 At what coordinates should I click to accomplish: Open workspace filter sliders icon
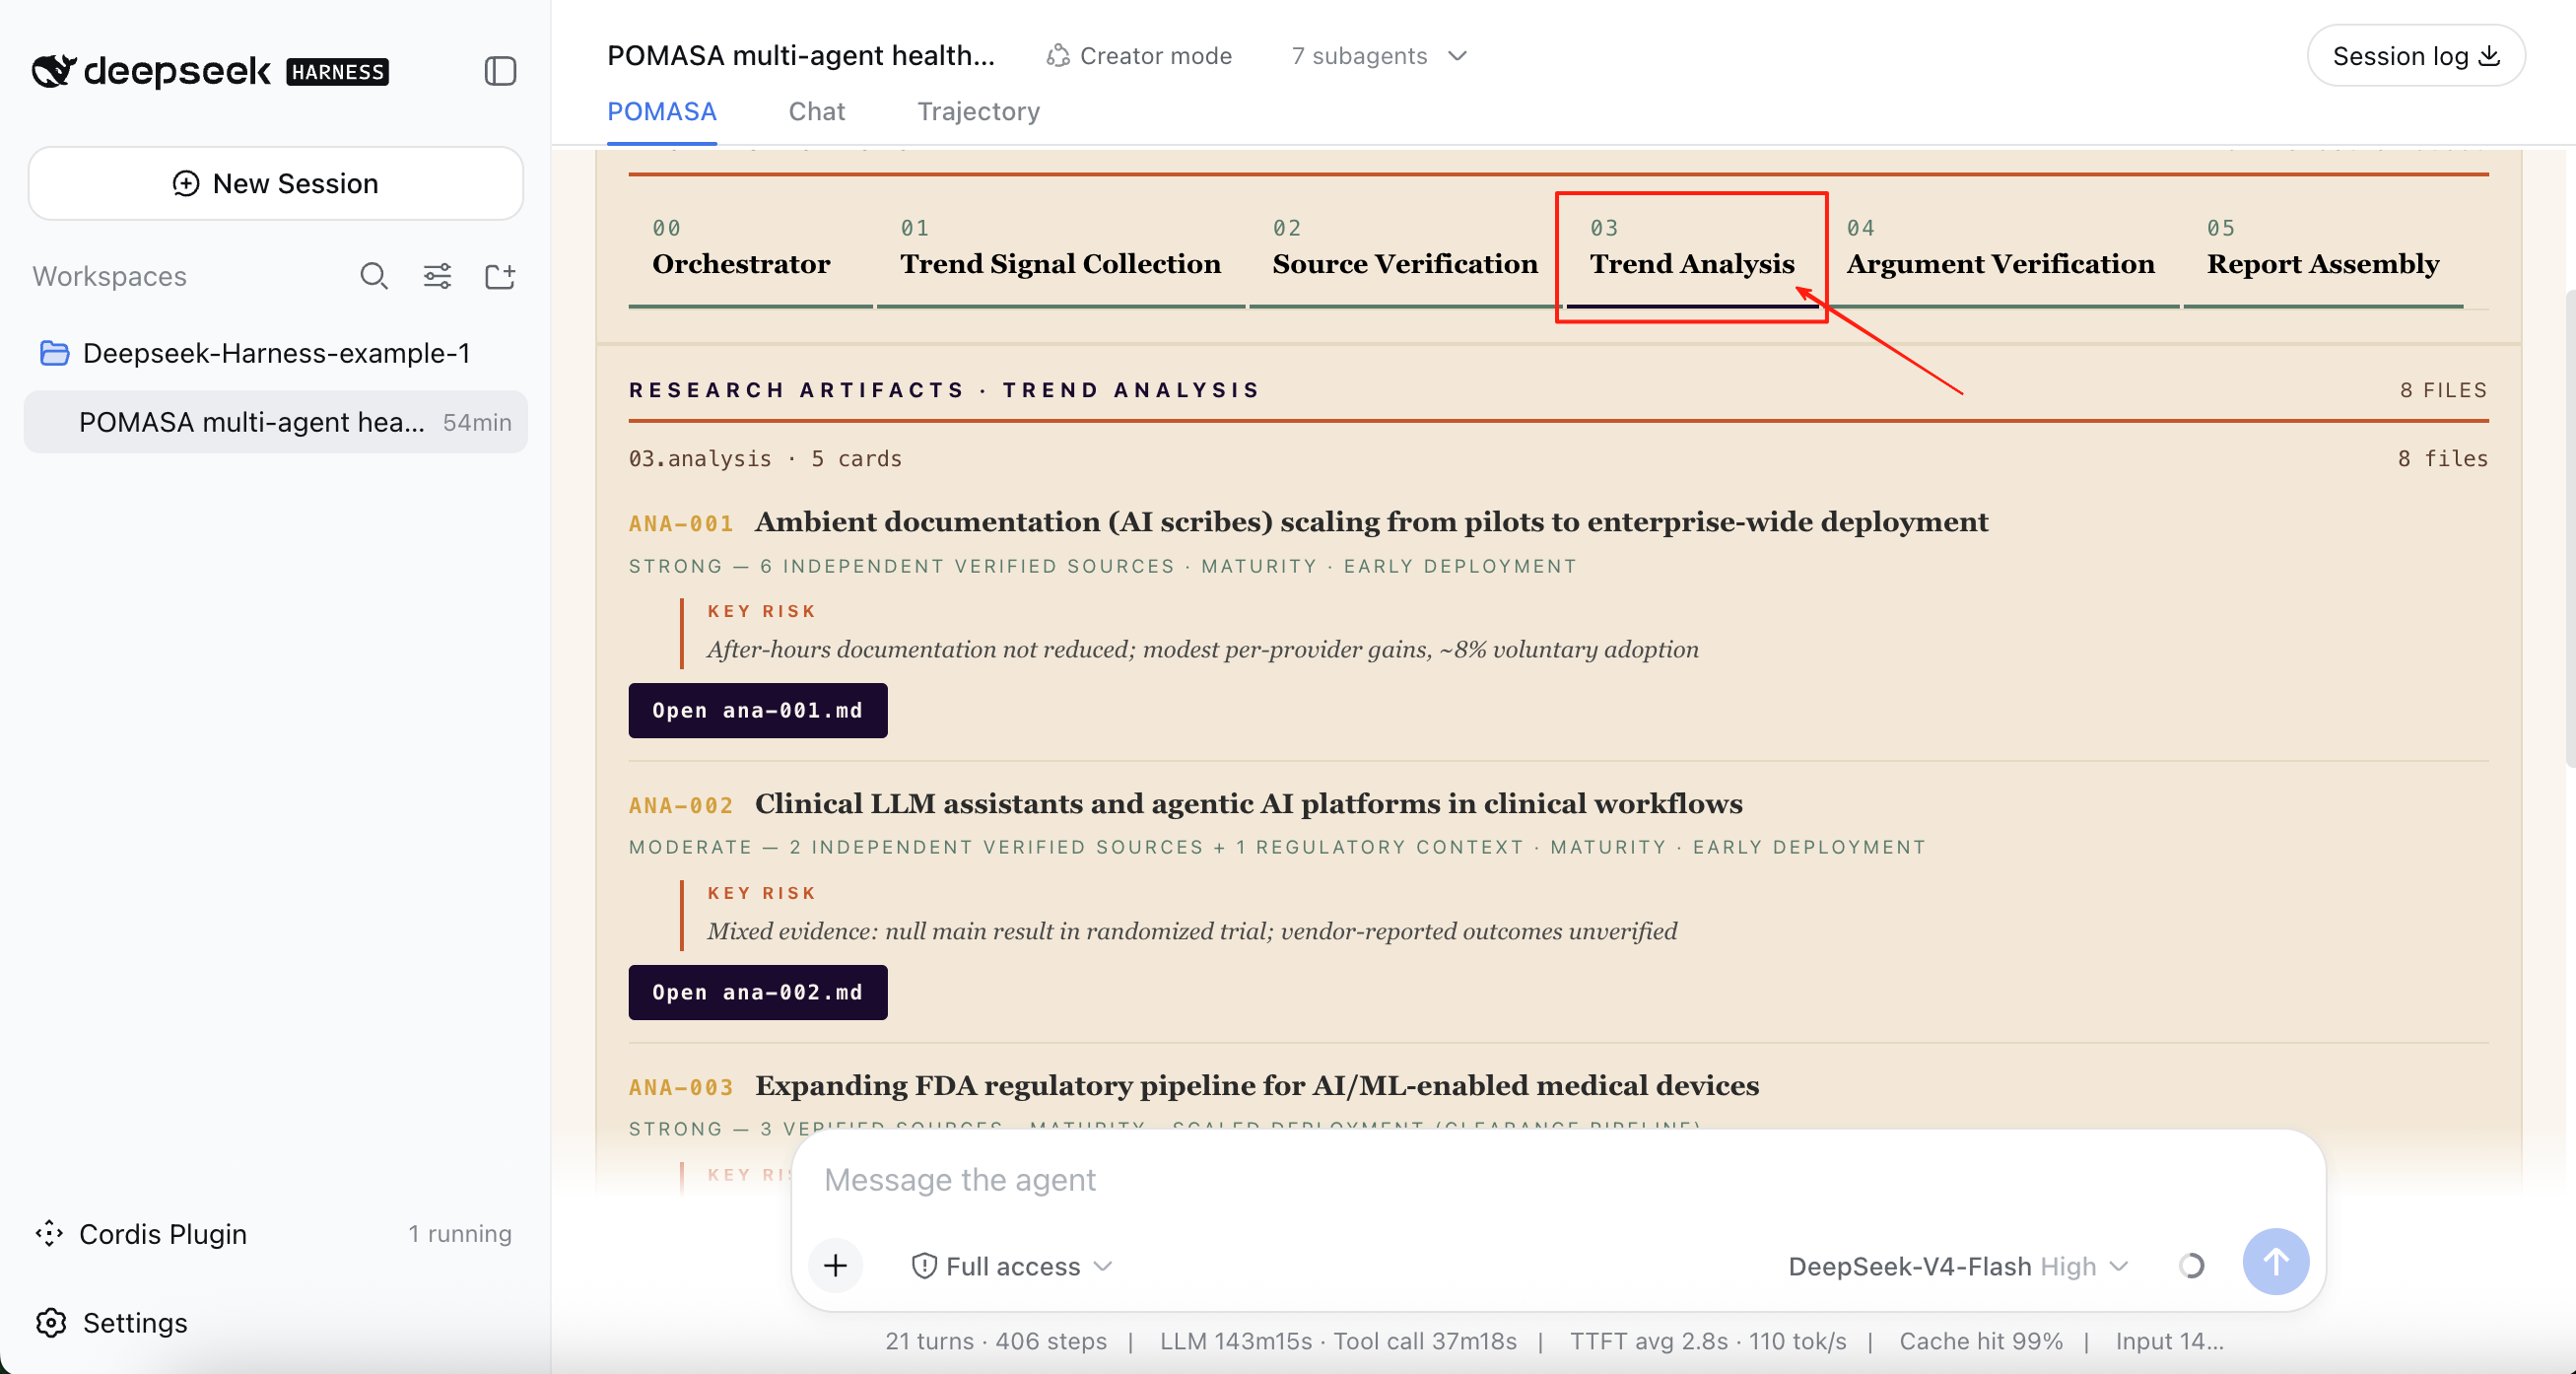point(437,276)
